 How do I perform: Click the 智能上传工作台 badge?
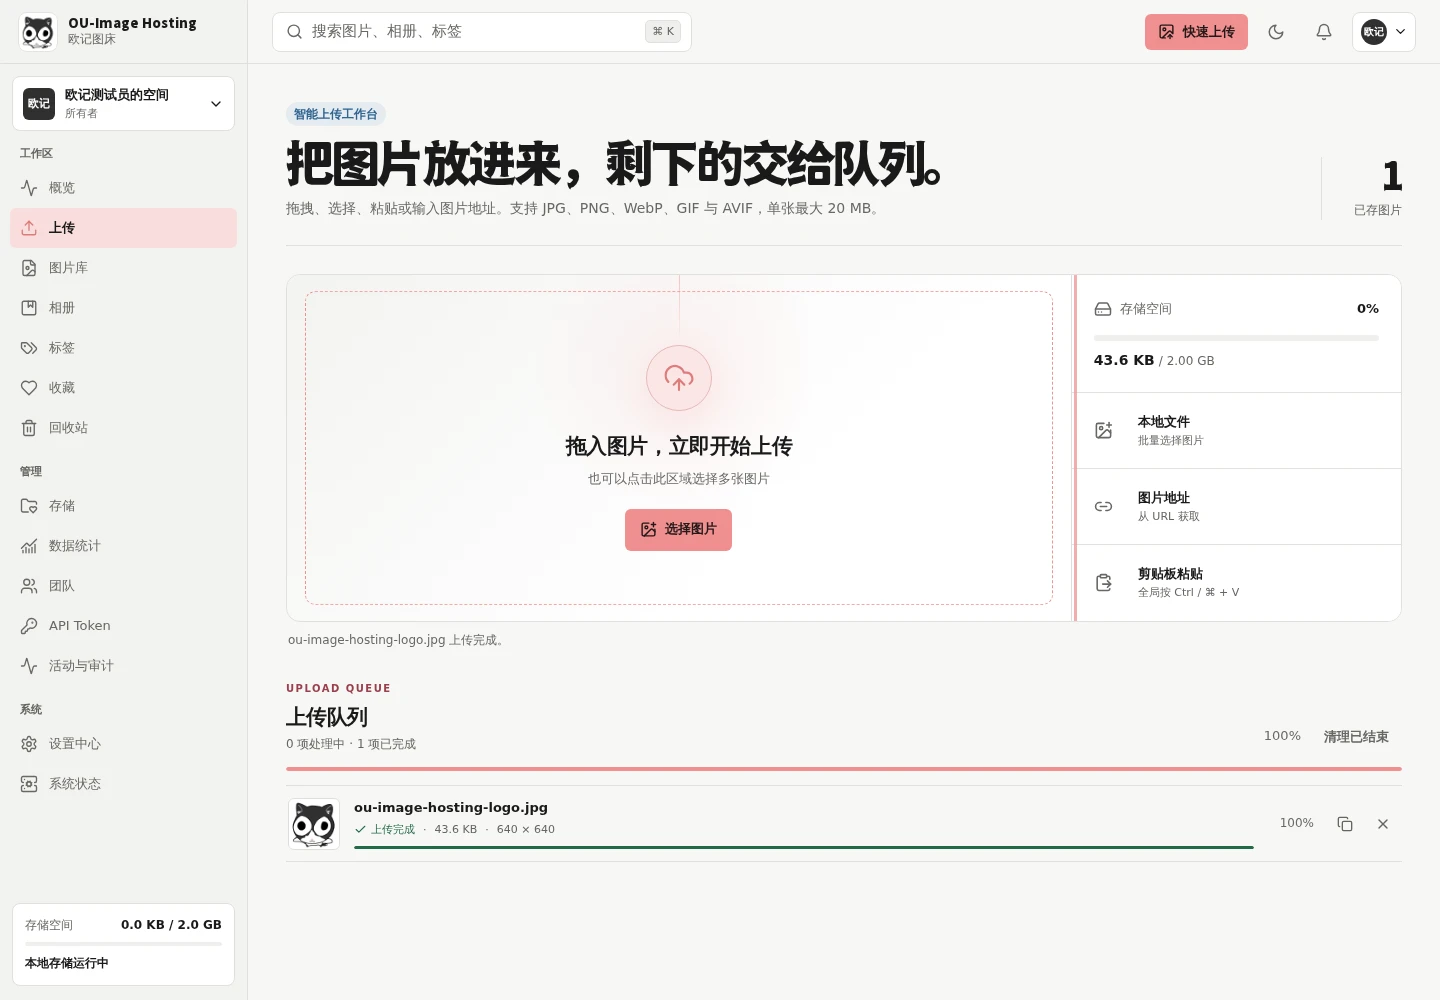pyautogui.click(x=336, y=114)
